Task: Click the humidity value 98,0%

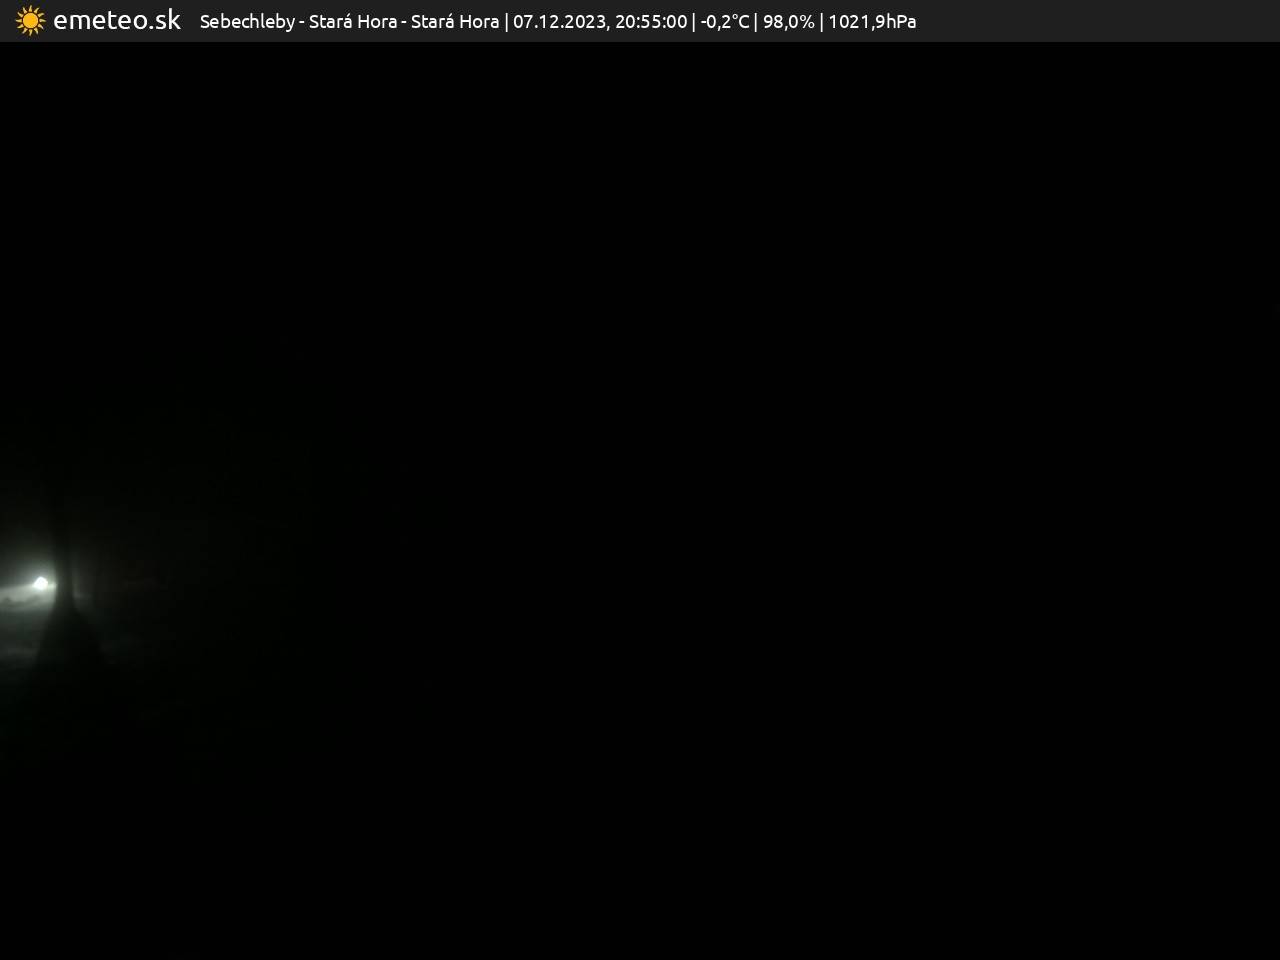Action: pos(788,22)
